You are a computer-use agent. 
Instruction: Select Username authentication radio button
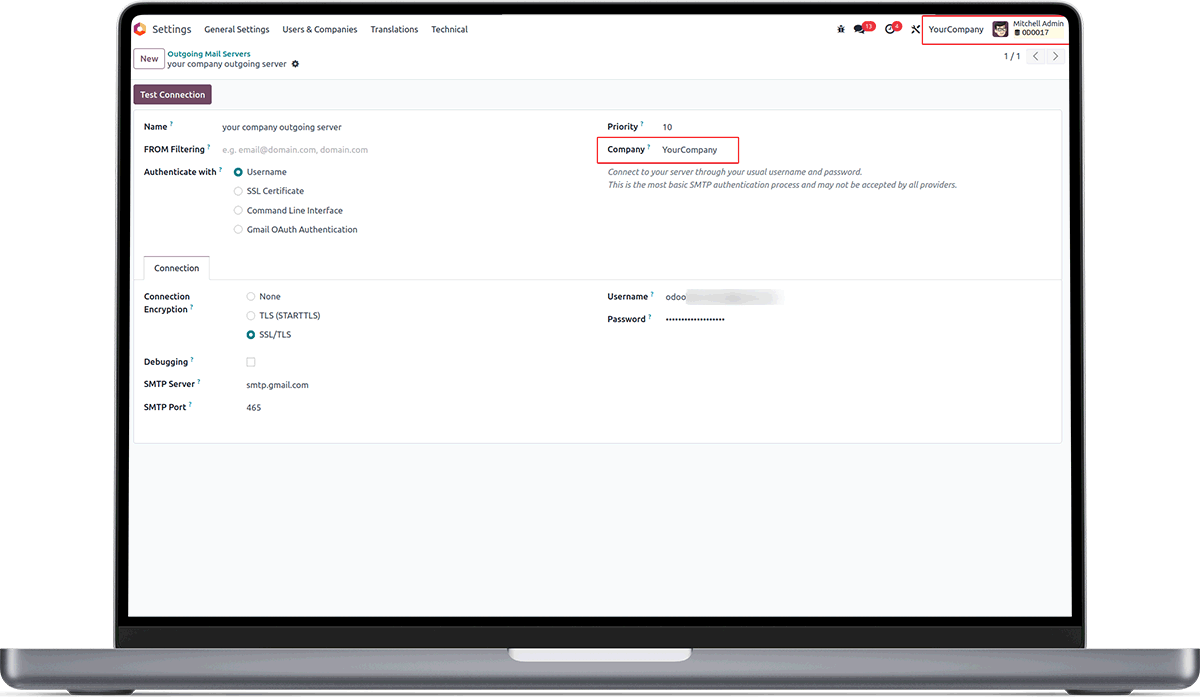(238, 172)
